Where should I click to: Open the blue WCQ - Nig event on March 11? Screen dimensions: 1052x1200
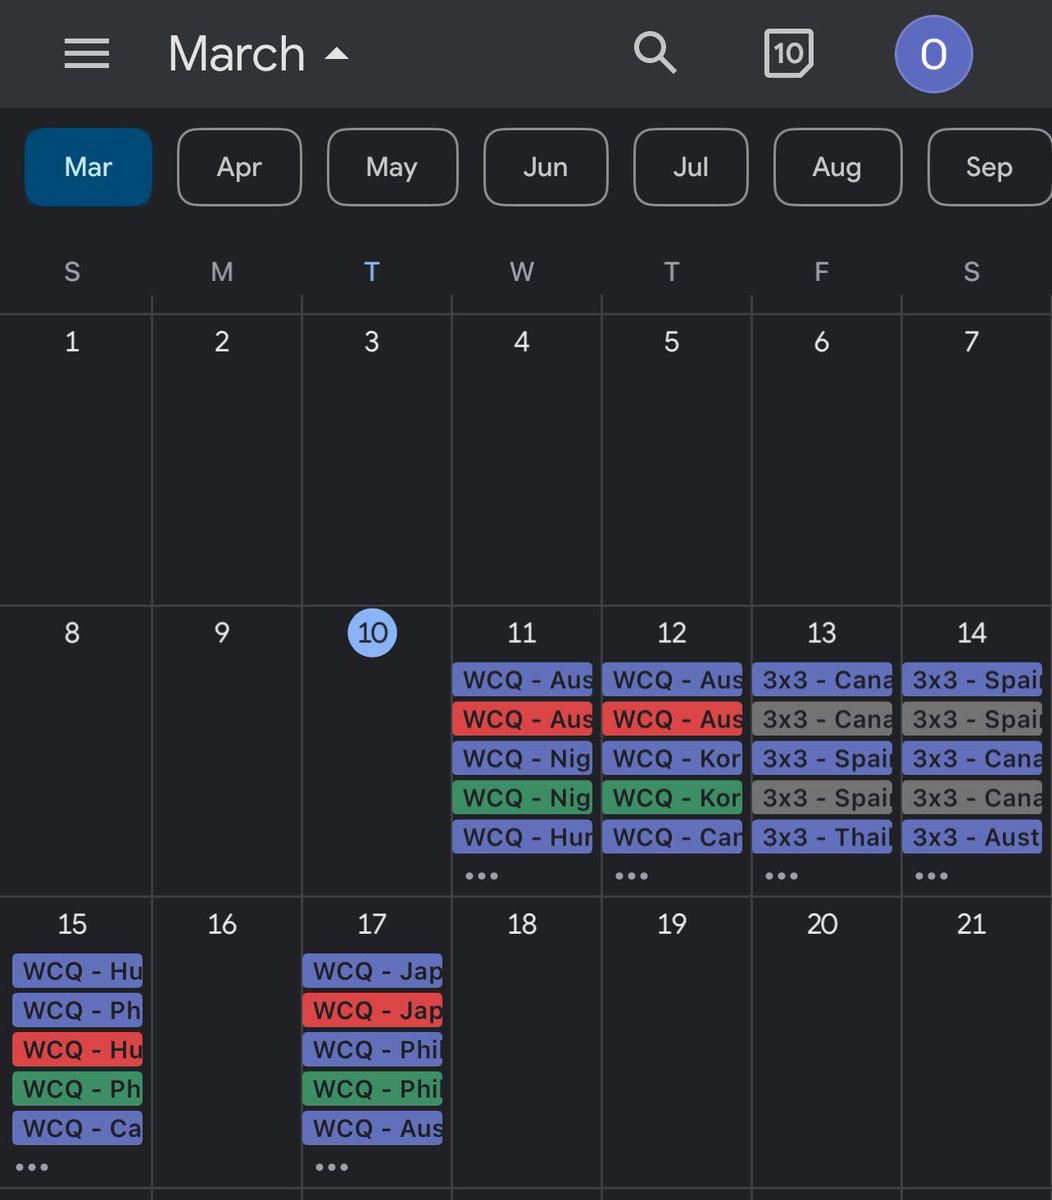tap(522, 758)
